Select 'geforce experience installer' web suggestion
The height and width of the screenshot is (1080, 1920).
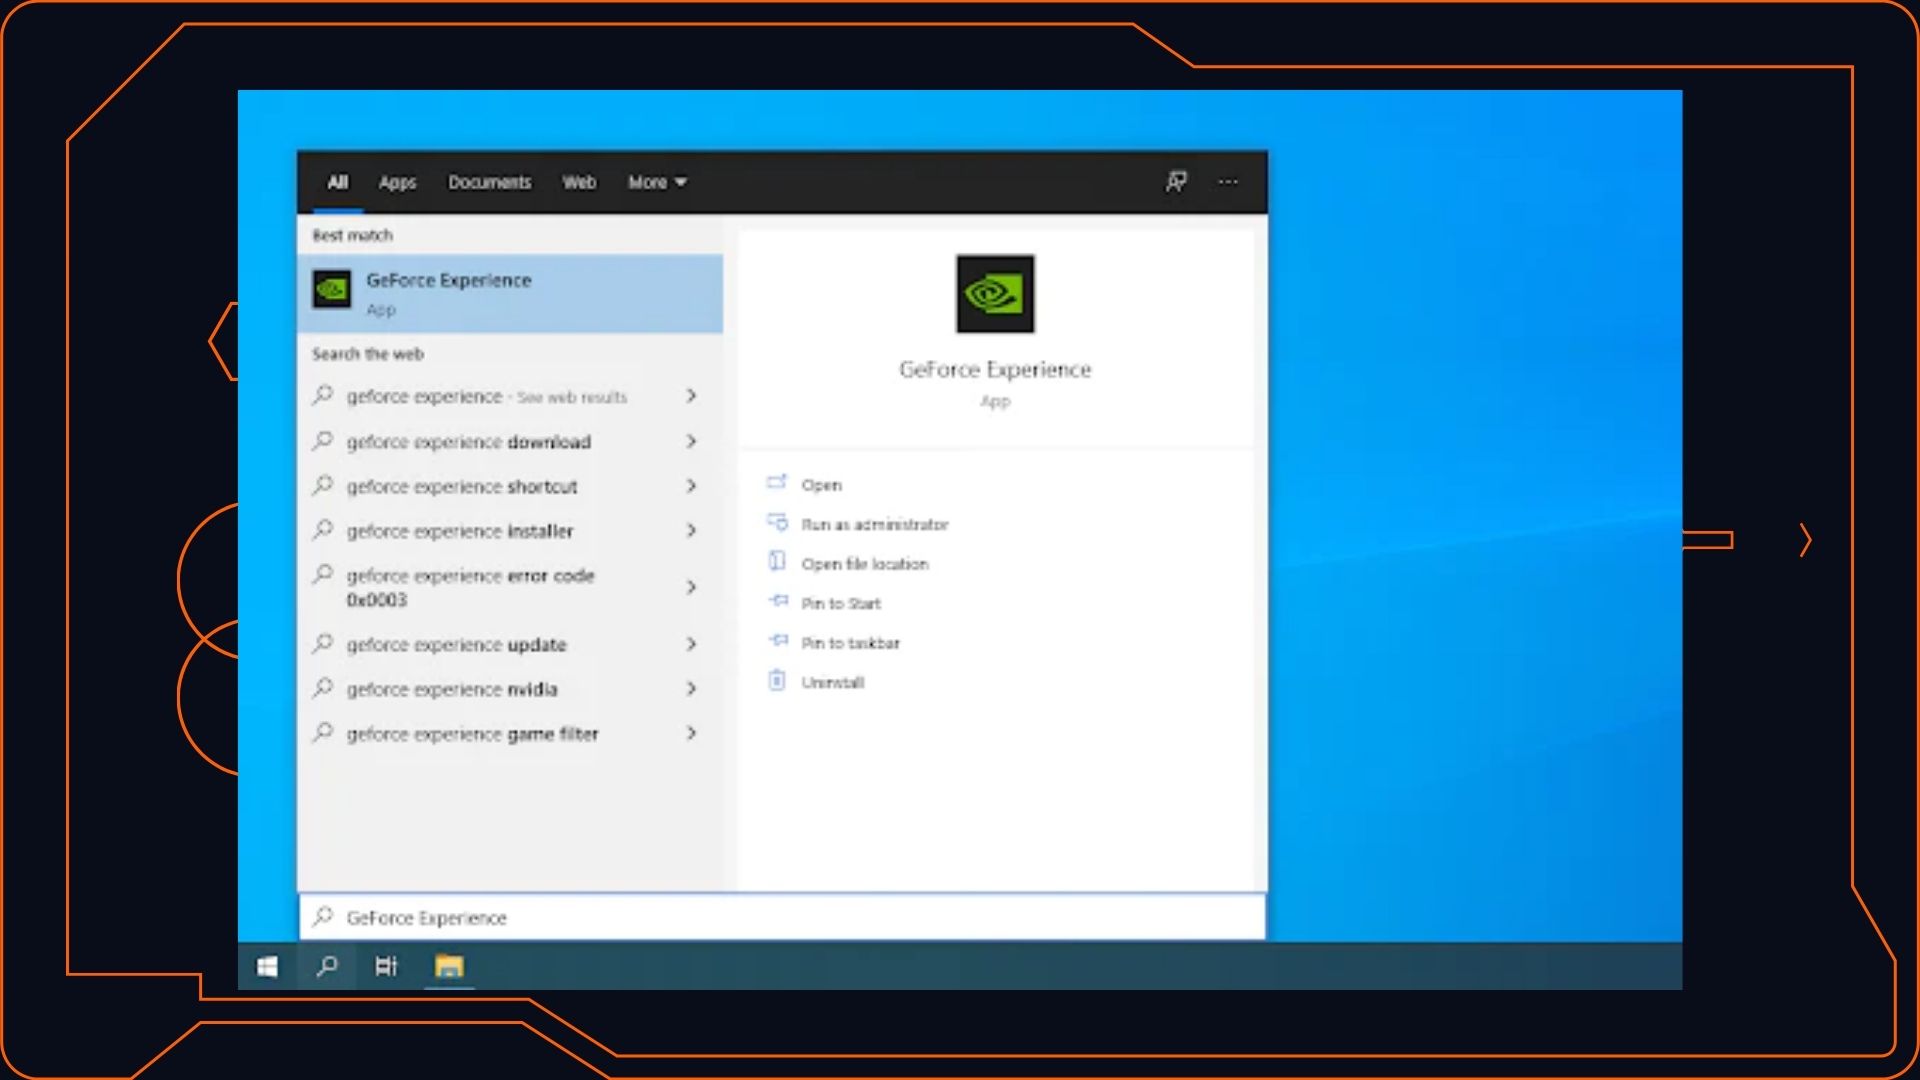click(510, 530)
